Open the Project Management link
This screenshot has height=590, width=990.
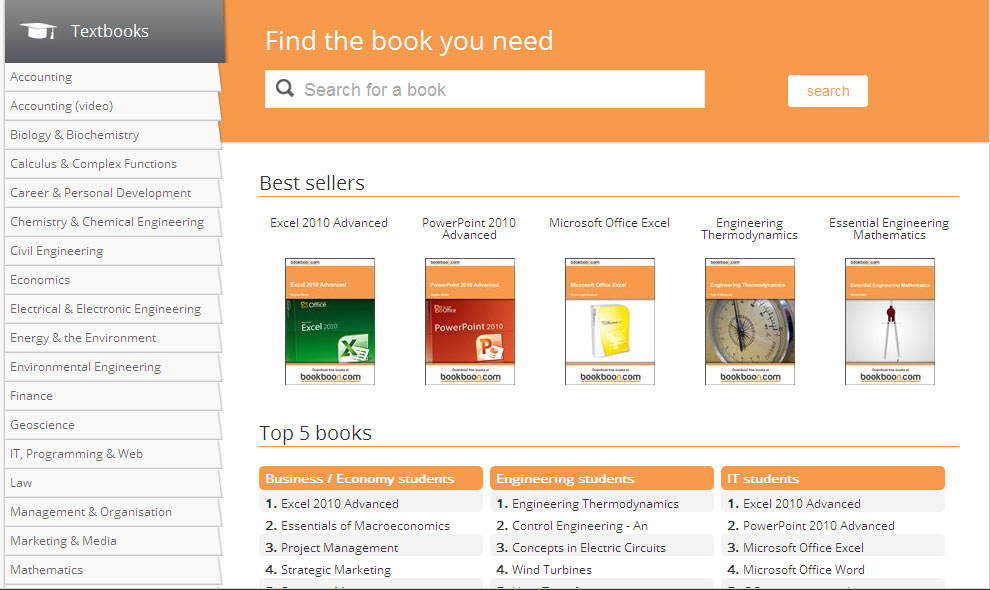[x=339, y=548]
